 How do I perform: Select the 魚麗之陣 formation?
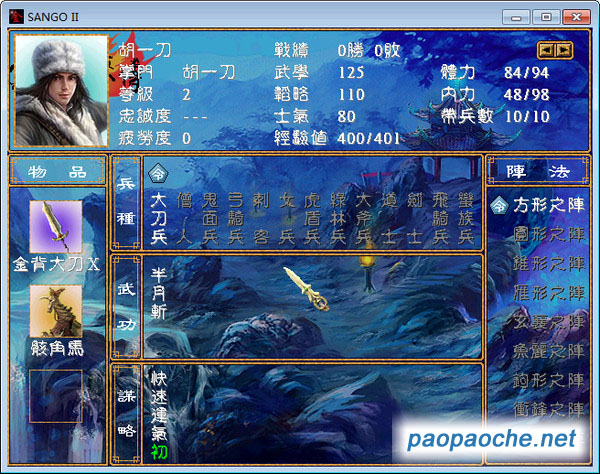point(549,351)
